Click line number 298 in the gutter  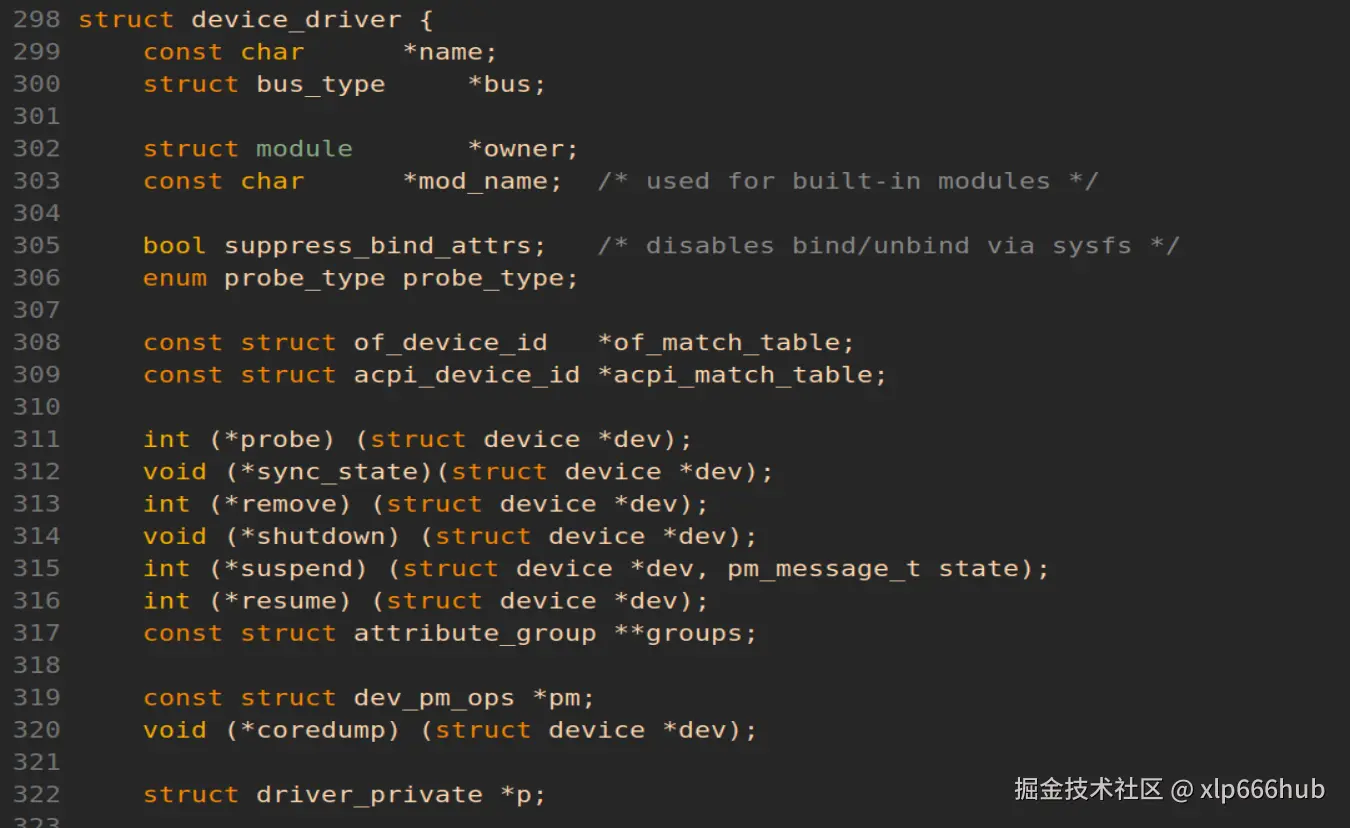point(36,19)
